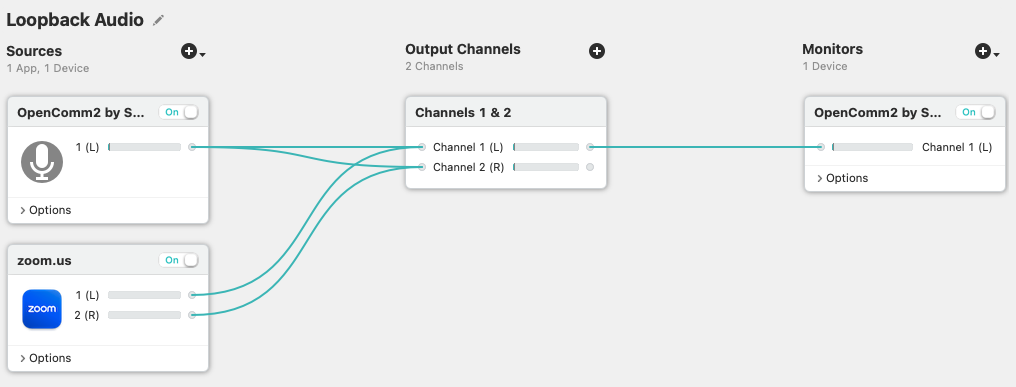1016x387 pixels.
Task: Disable the zoom.us source switch
Action: click(x=179, y=260)
